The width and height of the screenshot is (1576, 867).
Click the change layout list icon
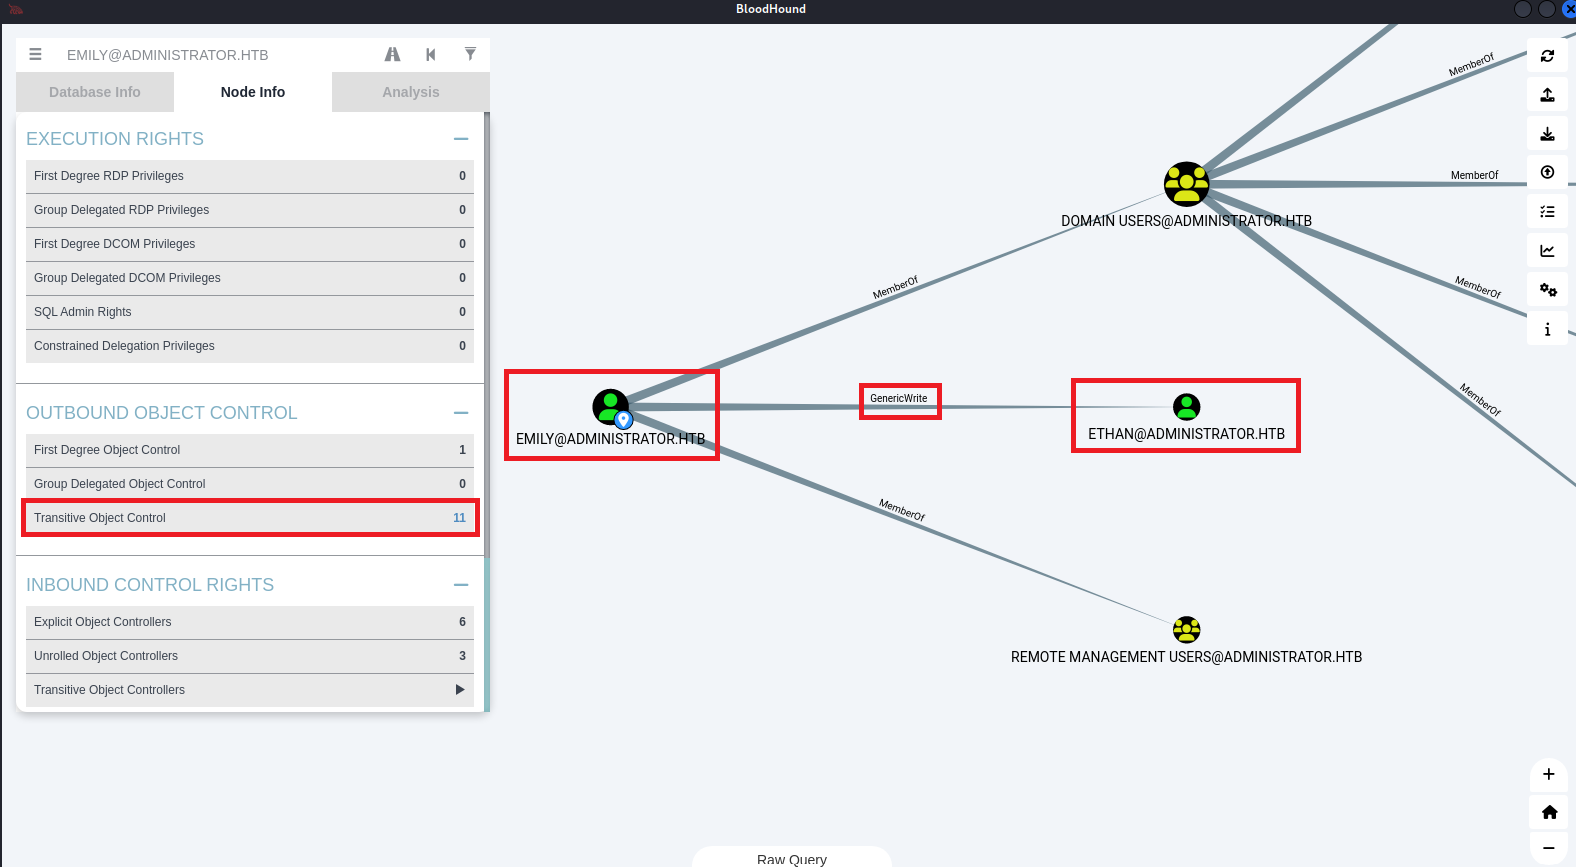[x=1547, y=212]
